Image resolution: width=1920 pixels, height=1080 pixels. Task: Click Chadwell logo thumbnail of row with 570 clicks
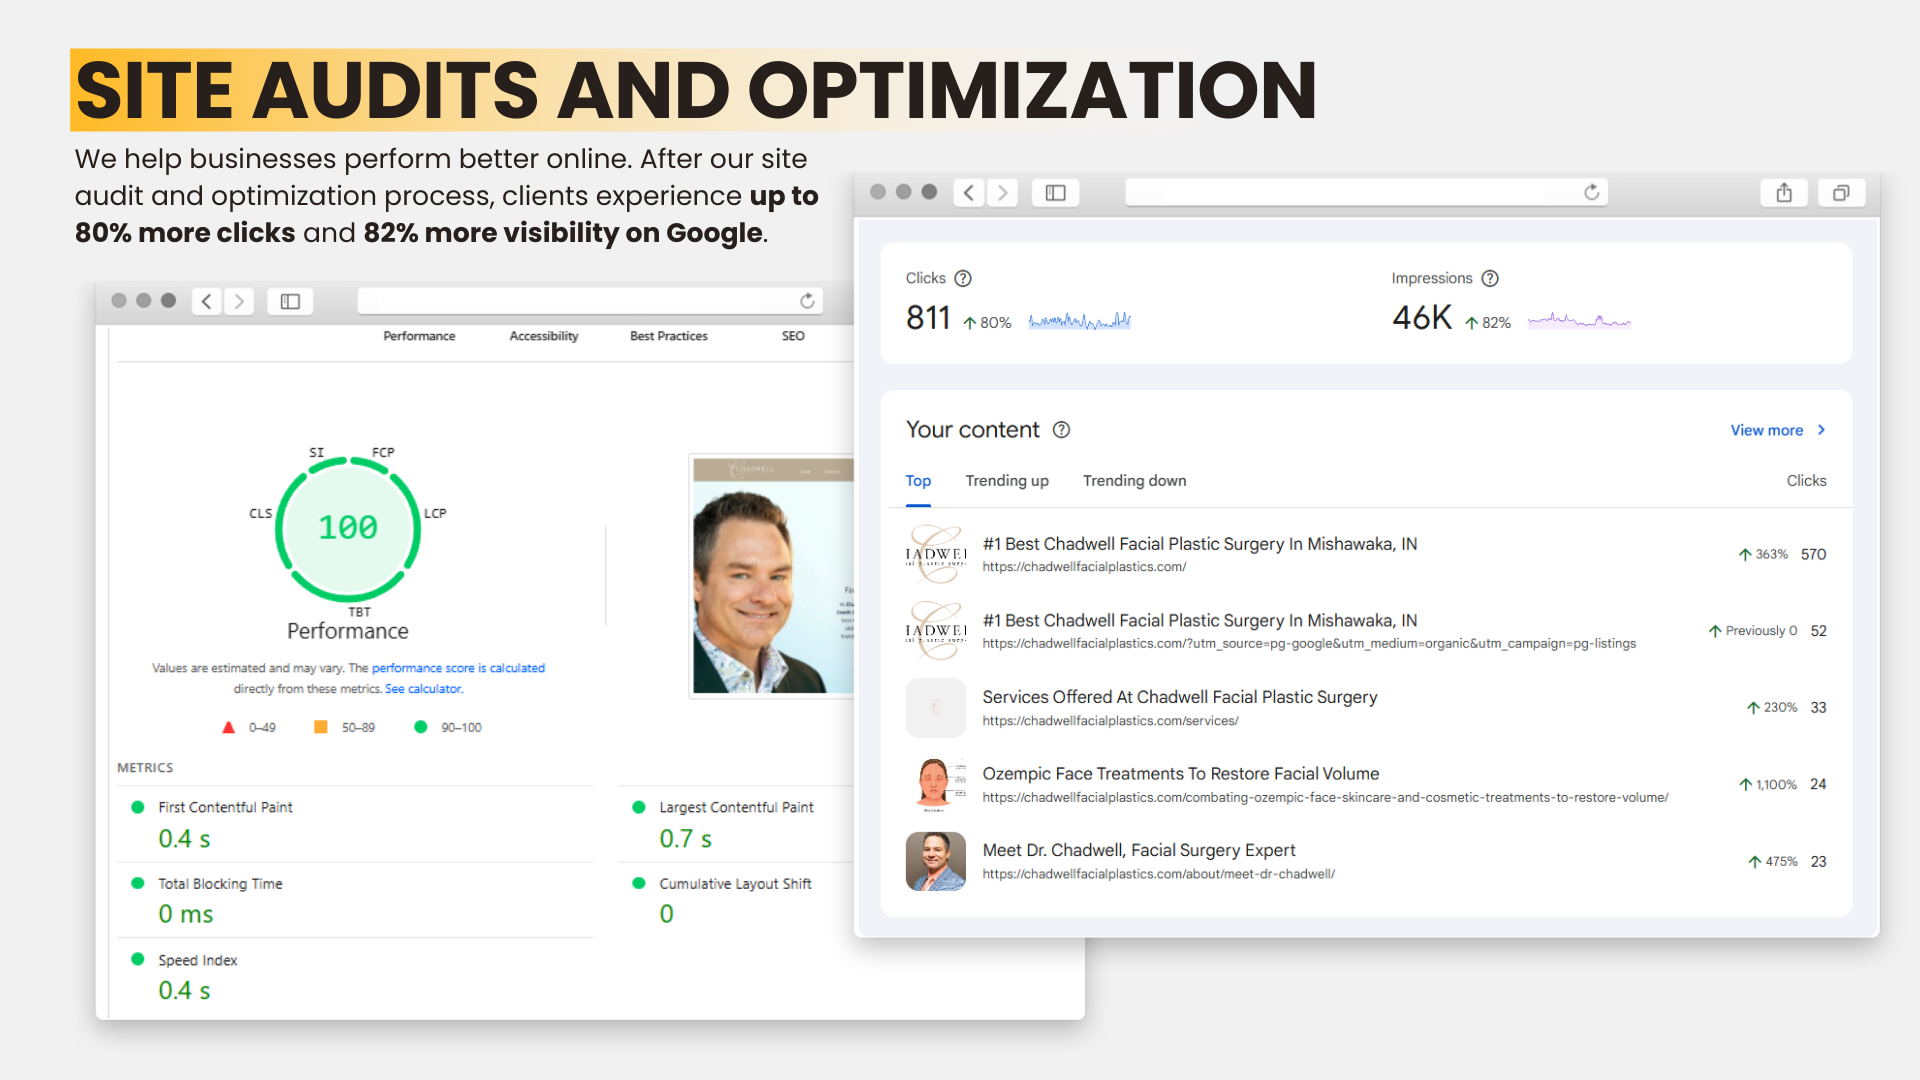coord(935,554)
